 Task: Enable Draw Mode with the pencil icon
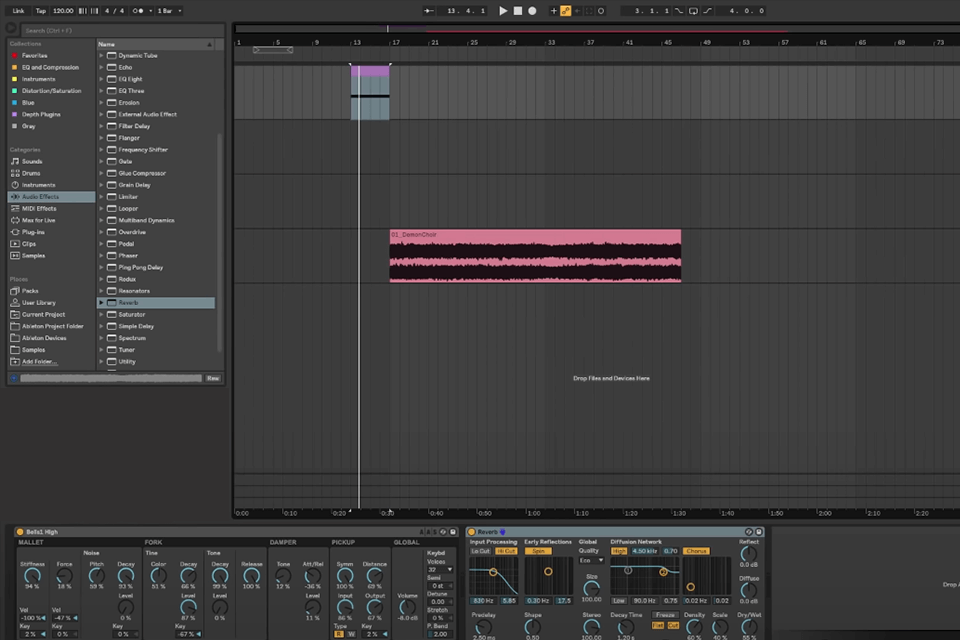(567, 11)
